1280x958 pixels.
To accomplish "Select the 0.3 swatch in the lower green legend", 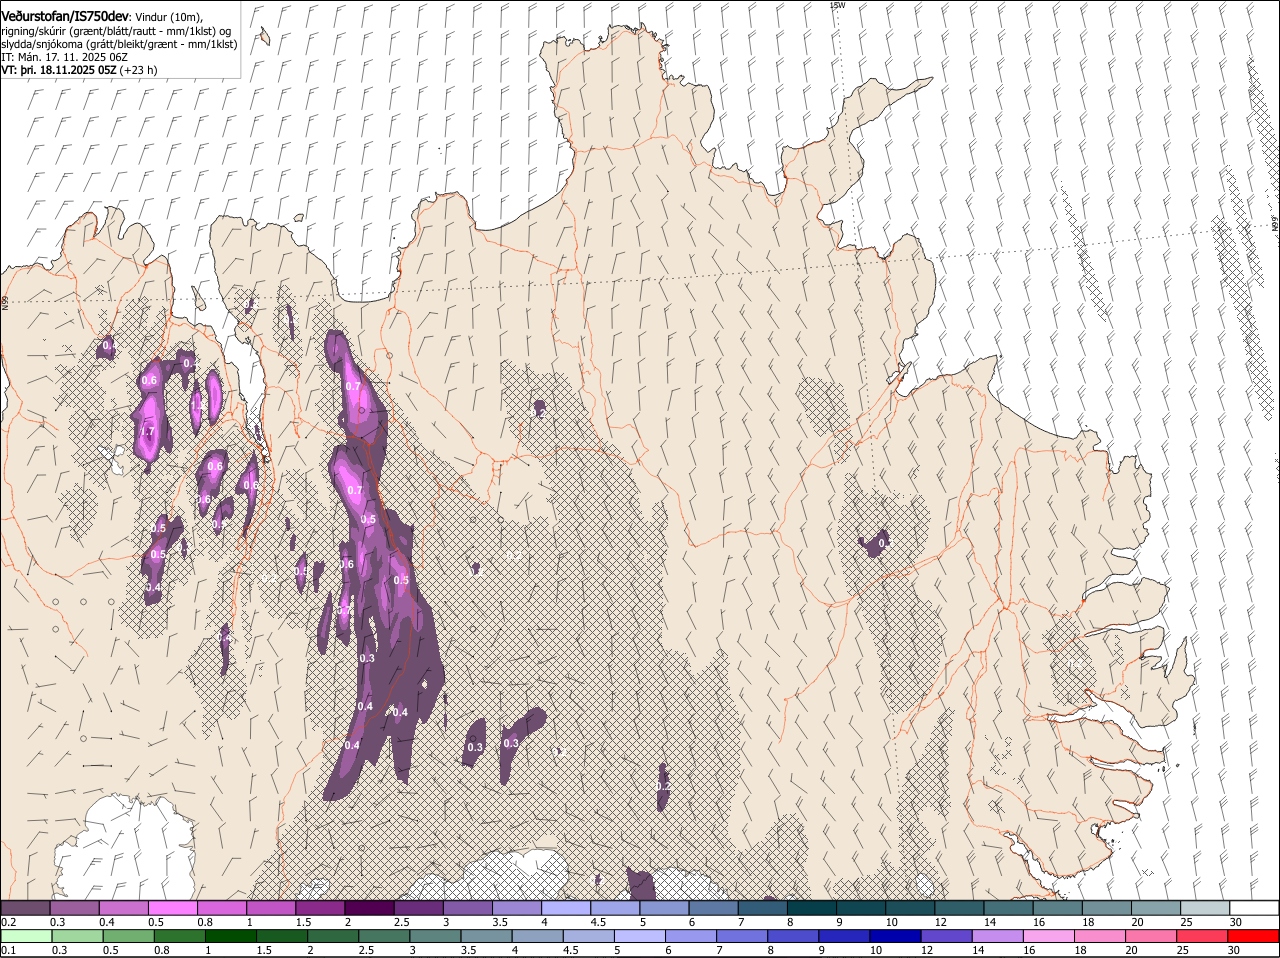I will pos(77,936).
